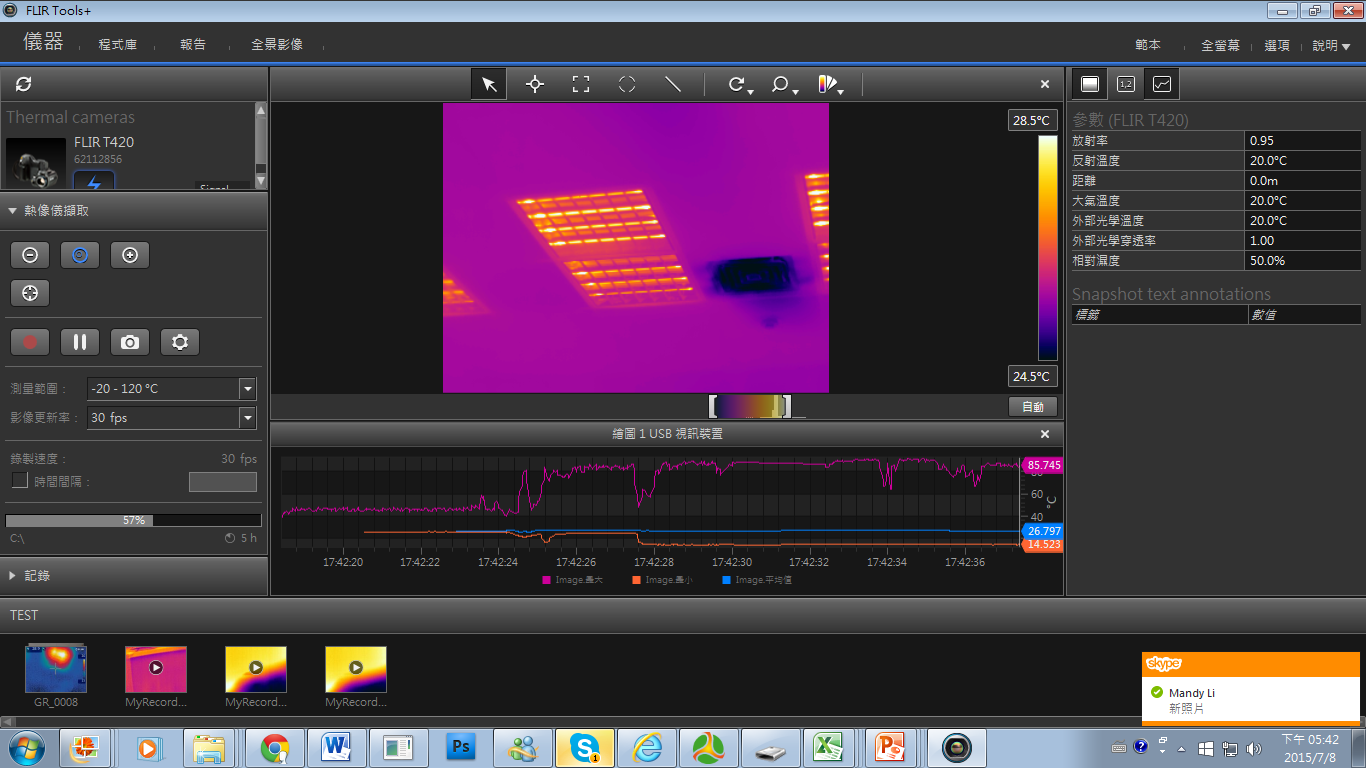This screenshot has height=768, width=1366.
Task: Switch to the plot graph panel view
Action: 1162,84
